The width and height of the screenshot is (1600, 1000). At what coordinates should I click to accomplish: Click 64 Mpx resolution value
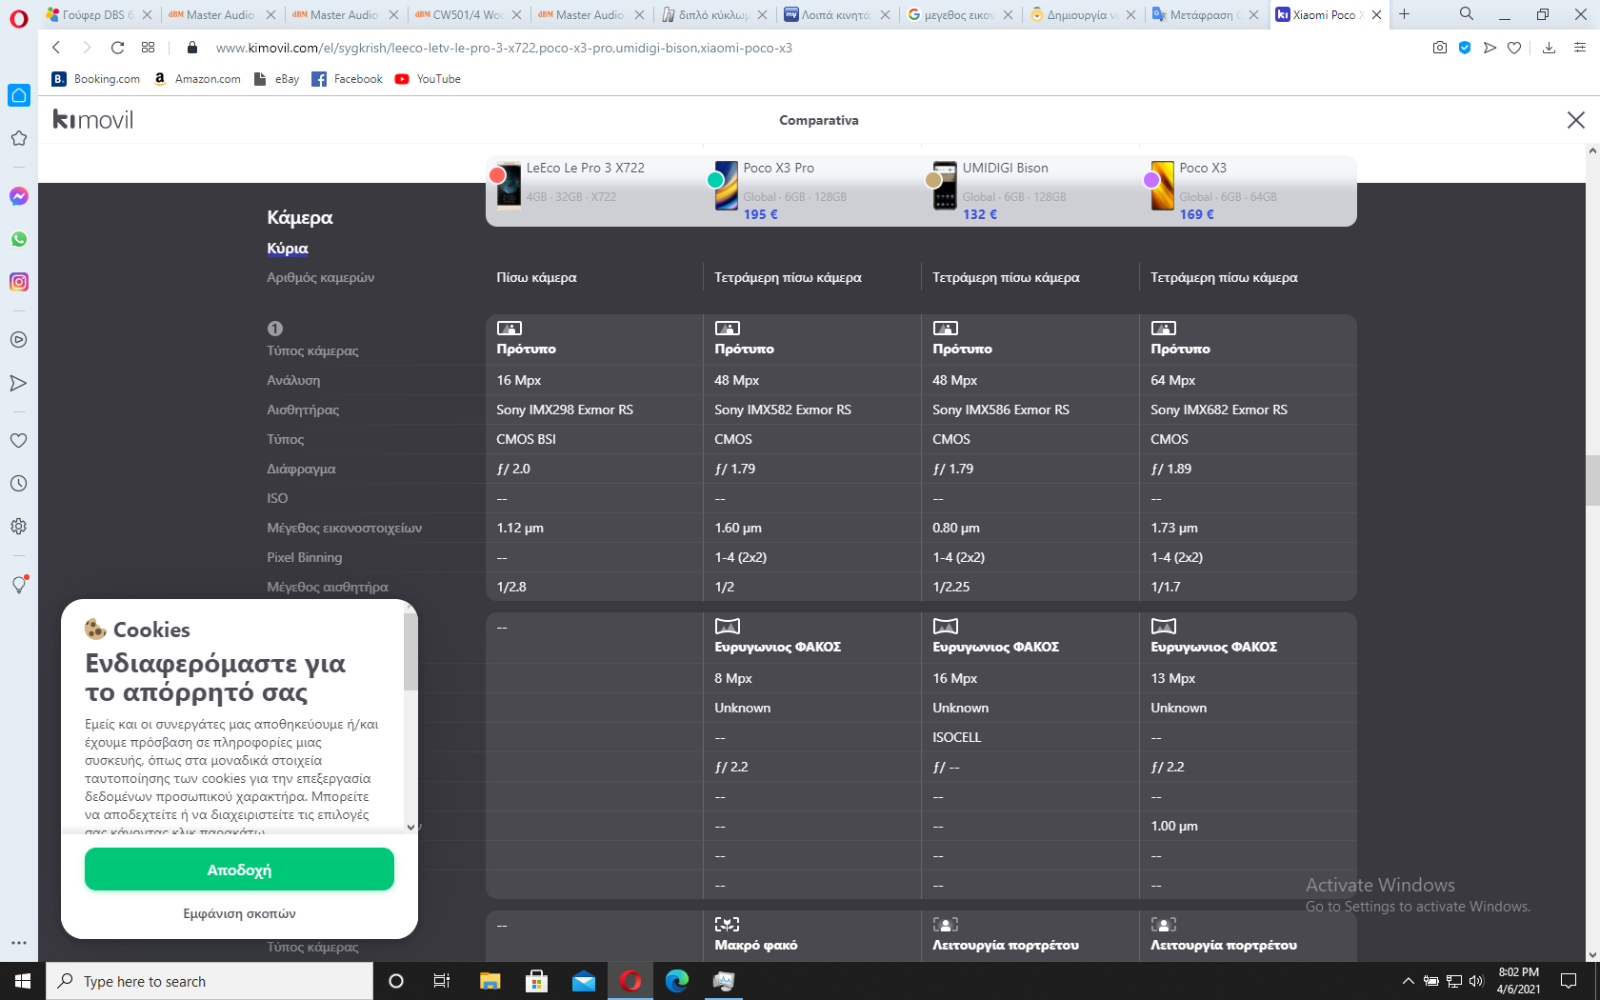[1172, 380]
